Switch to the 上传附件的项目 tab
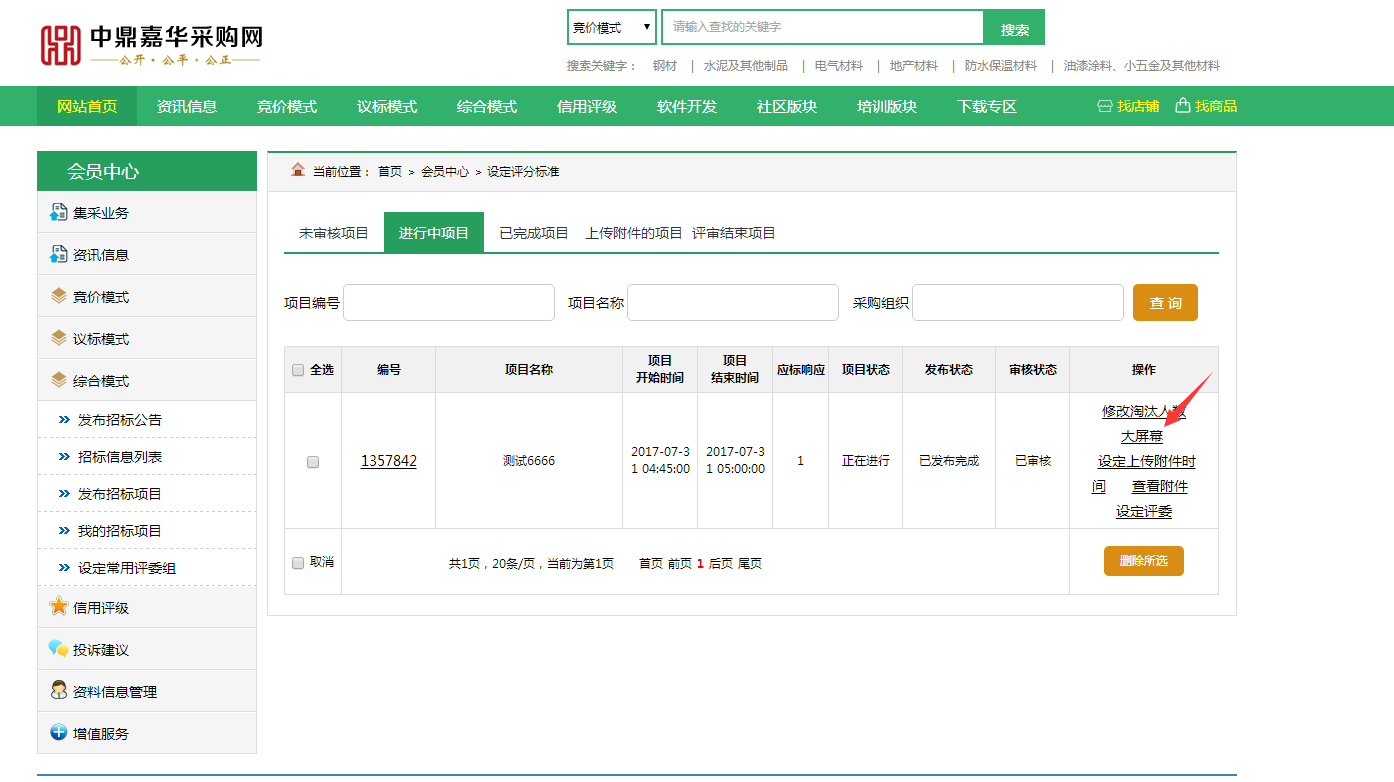1394x782 pixels. click(634, 233)
